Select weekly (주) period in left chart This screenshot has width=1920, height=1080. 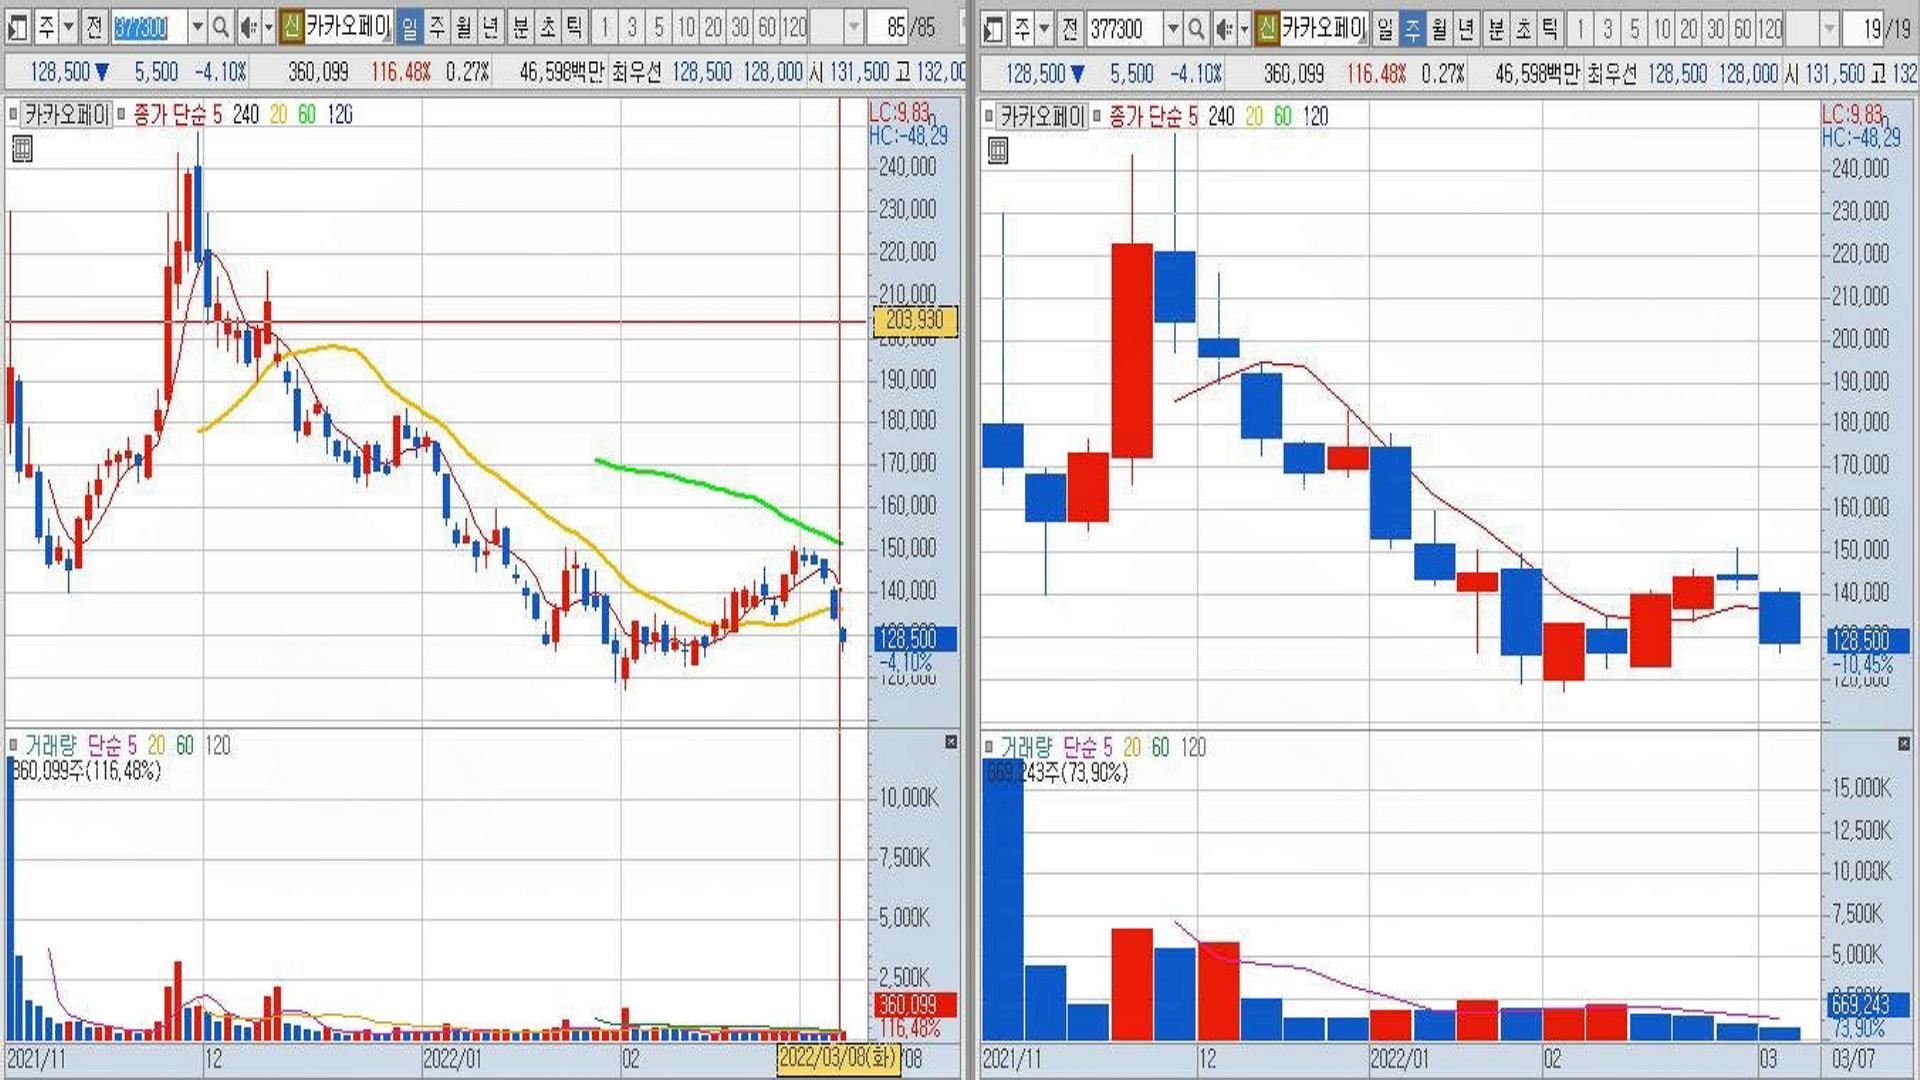[x=437, y=28]
